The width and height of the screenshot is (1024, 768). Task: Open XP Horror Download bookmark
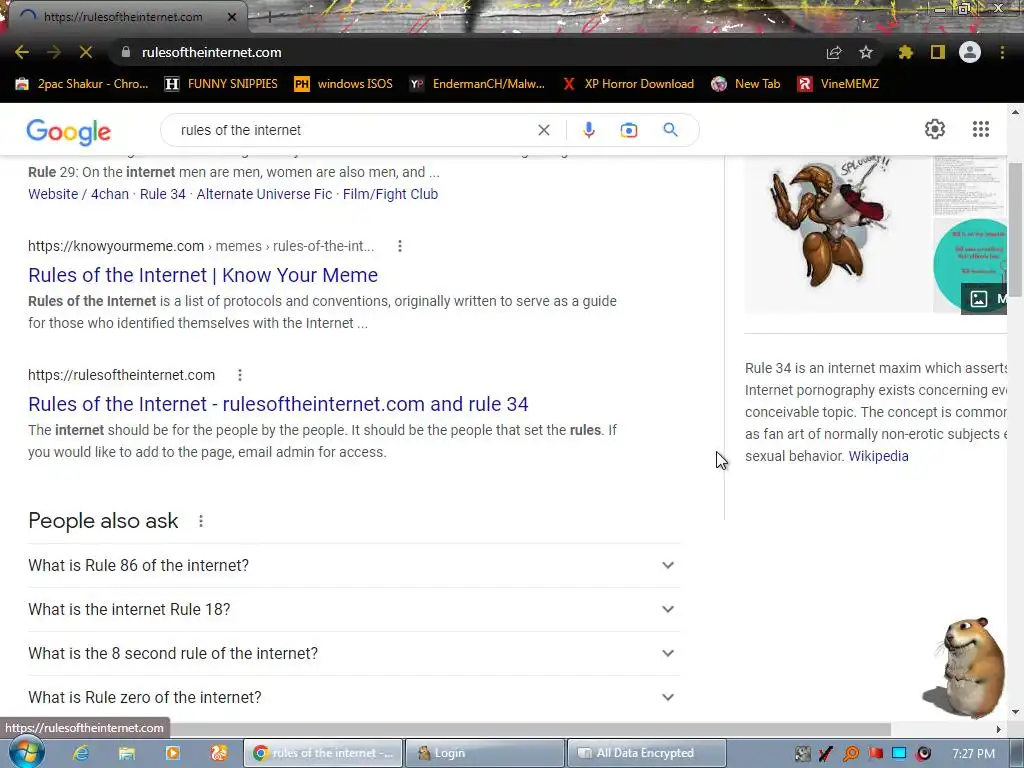click(628, 84)
